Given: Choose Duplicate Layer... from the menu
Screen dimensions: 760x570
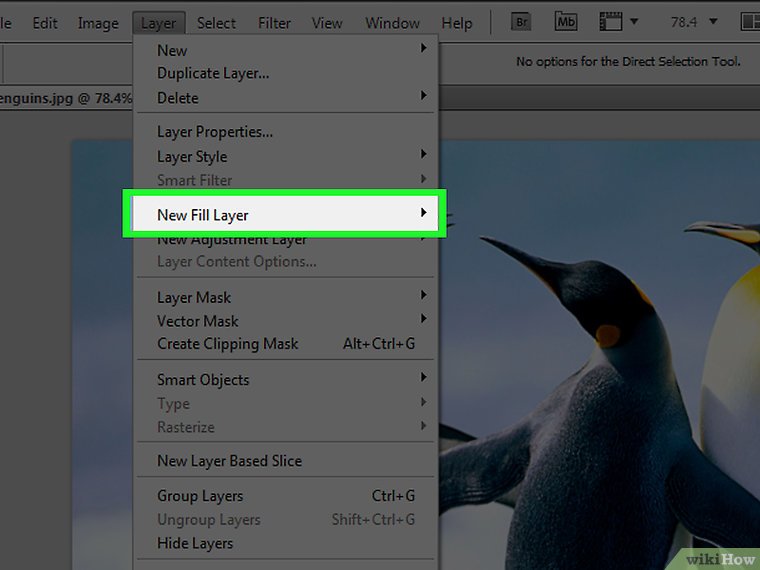Looking at the screenshot, I should pyautogui.click(x=213, y=73).
